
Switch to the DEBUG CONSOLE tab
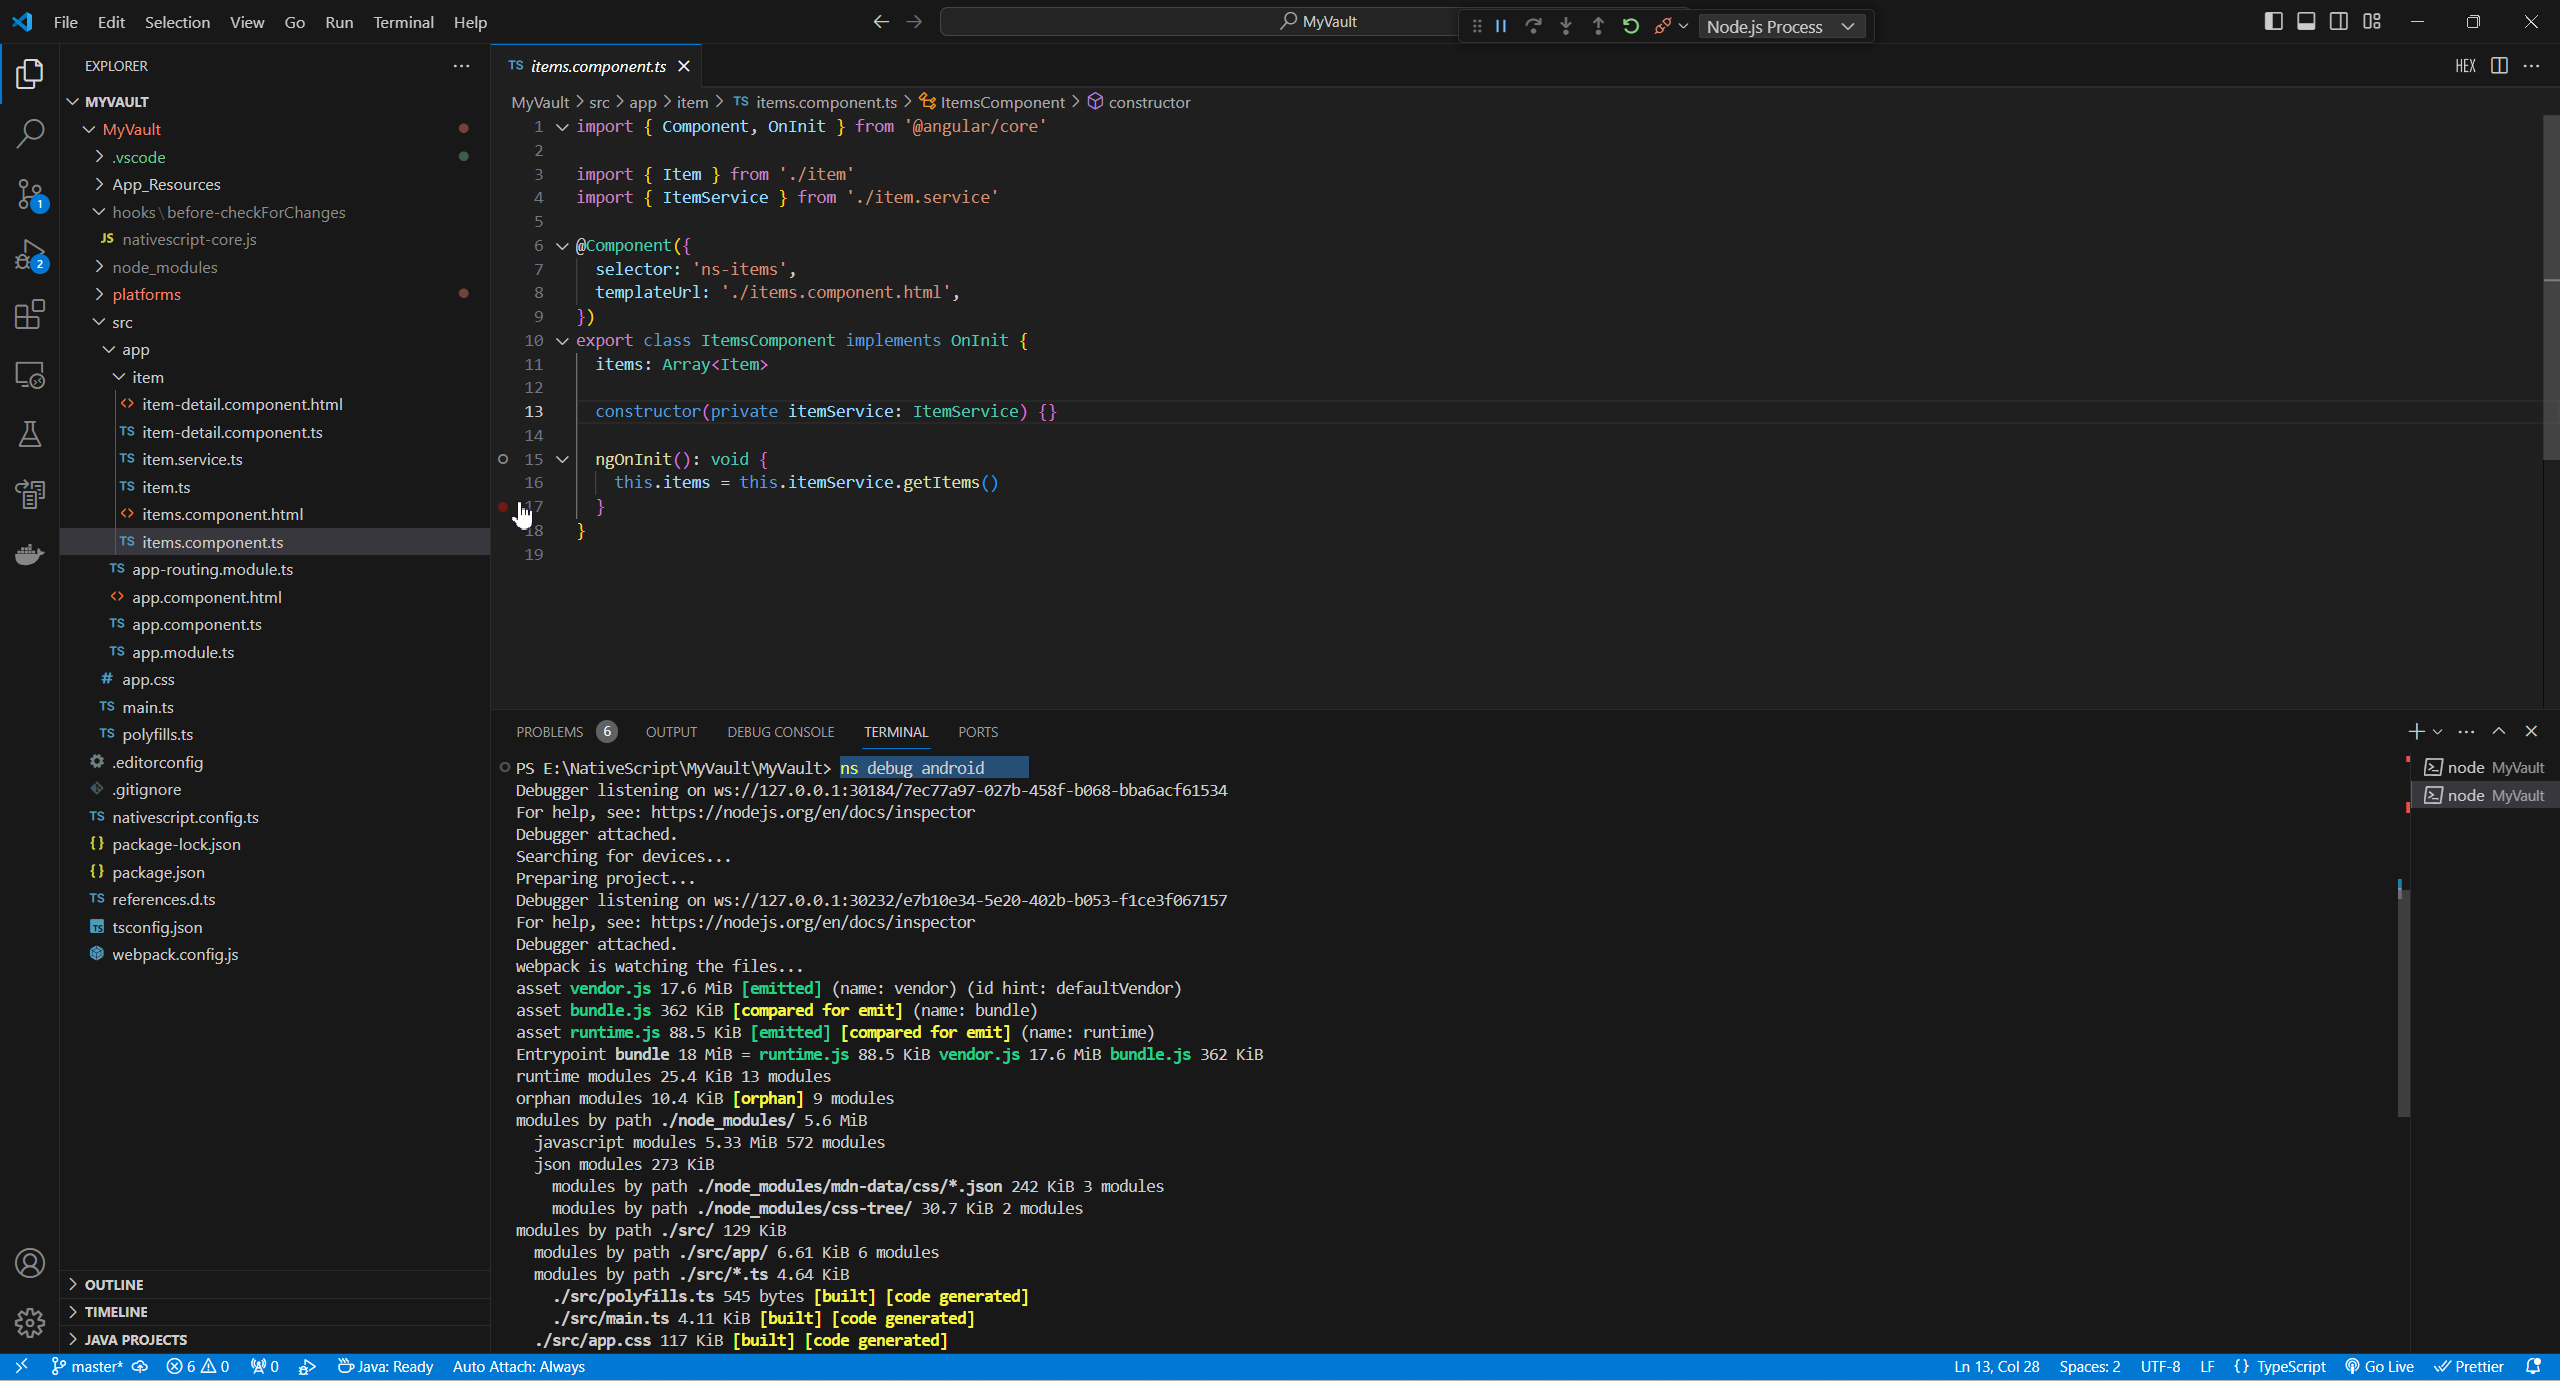(780, 732)
